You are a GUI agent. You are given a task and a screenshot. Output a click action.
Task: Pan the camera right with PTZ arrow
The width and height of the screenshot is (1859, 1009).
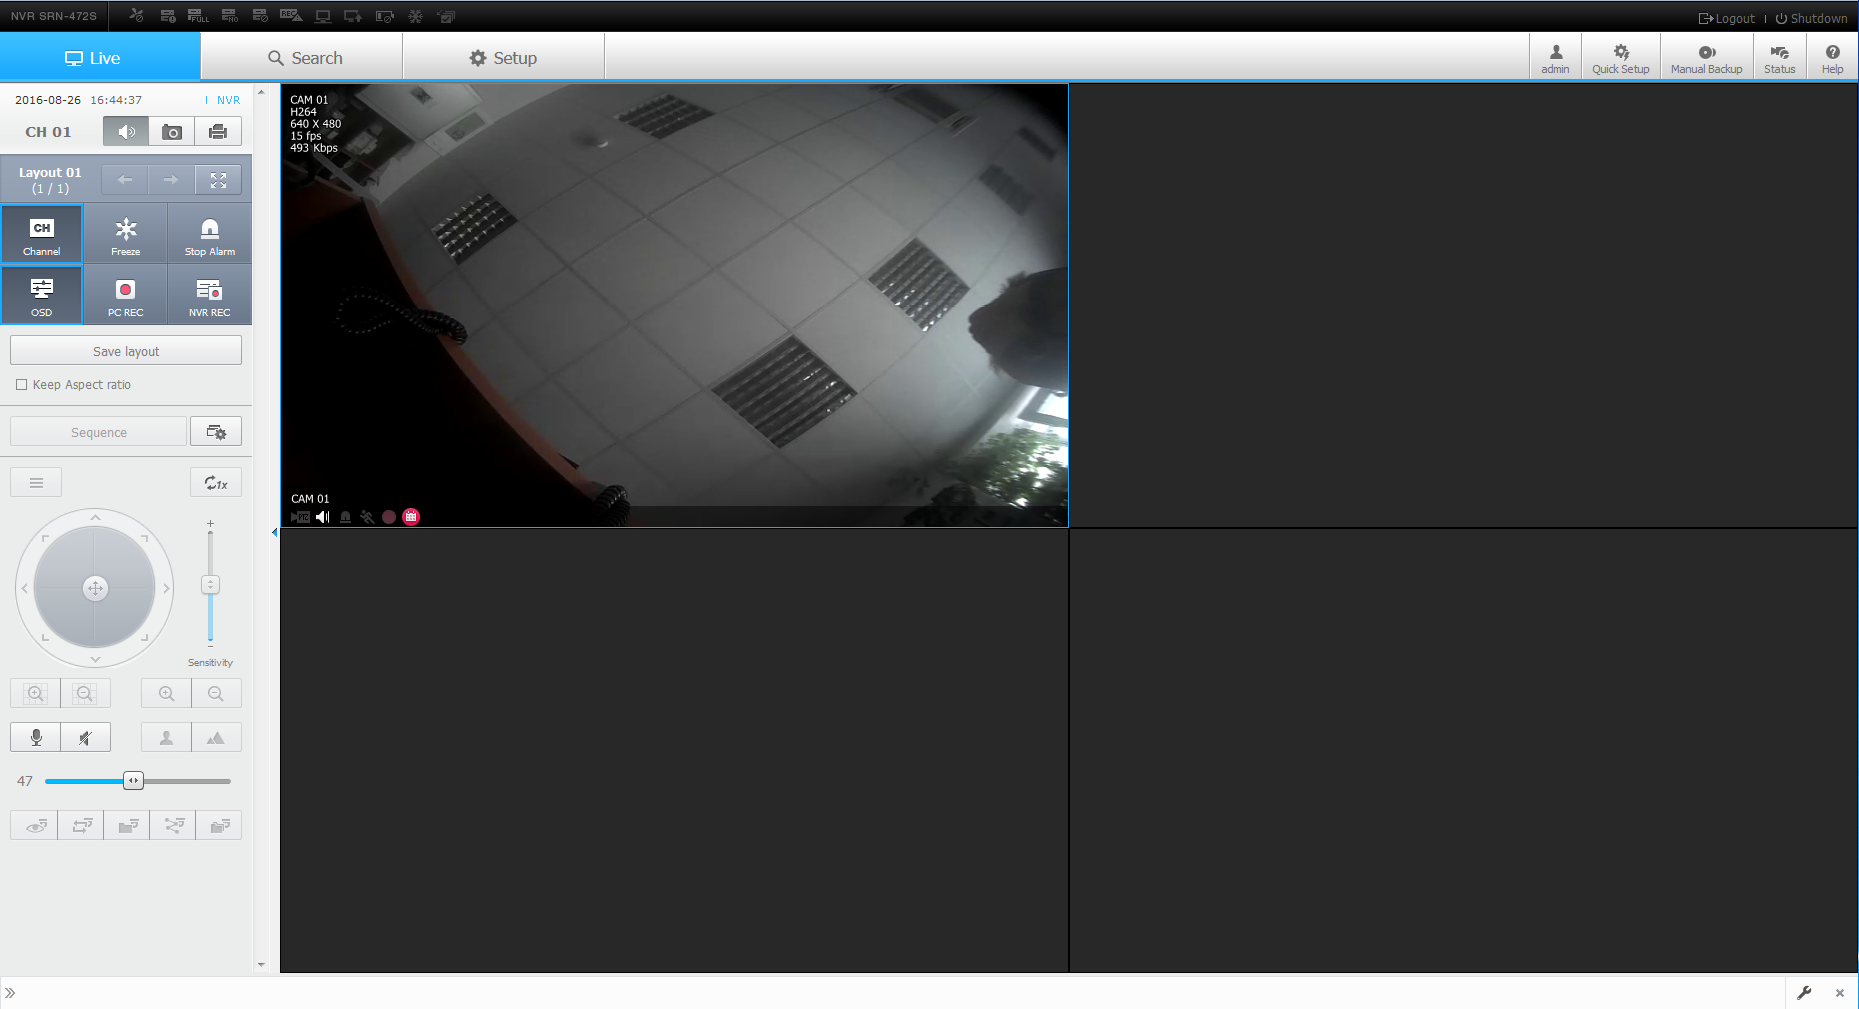coord(166,588)
